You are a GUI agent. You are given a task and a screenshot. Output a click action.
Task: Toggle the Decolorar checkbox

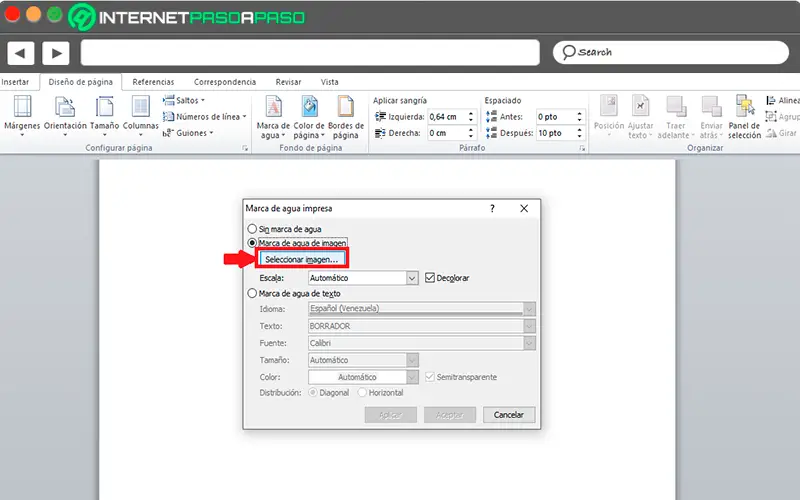430,278
